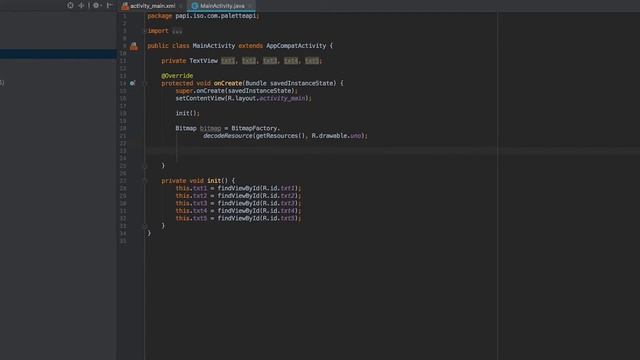Click fold end marker of init method
The height and width of the screenshot is (360, 640).
coord(145,226)
